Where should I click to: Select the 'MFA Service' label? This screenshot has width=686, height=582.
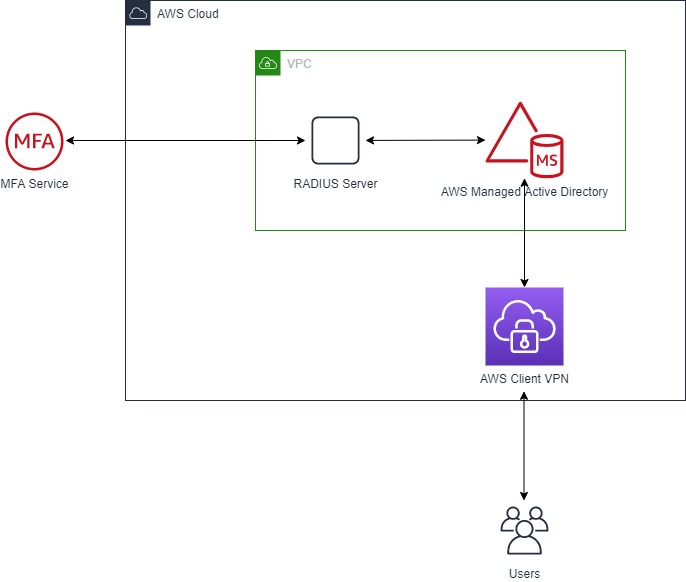[x=34, y=184]
